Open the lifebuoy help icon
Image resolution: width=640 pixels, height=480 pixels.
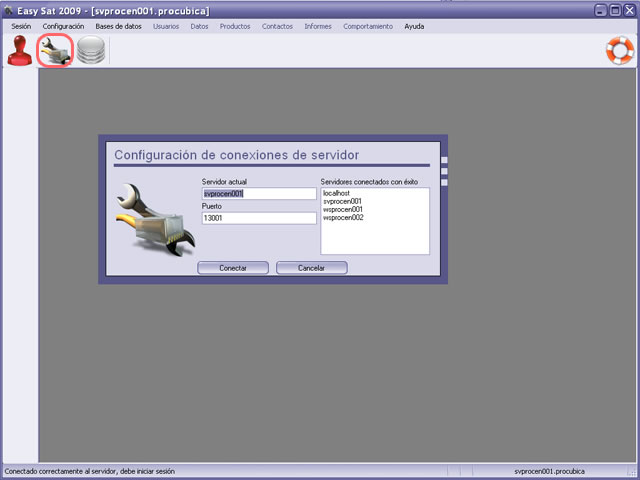tap(620, 50)
